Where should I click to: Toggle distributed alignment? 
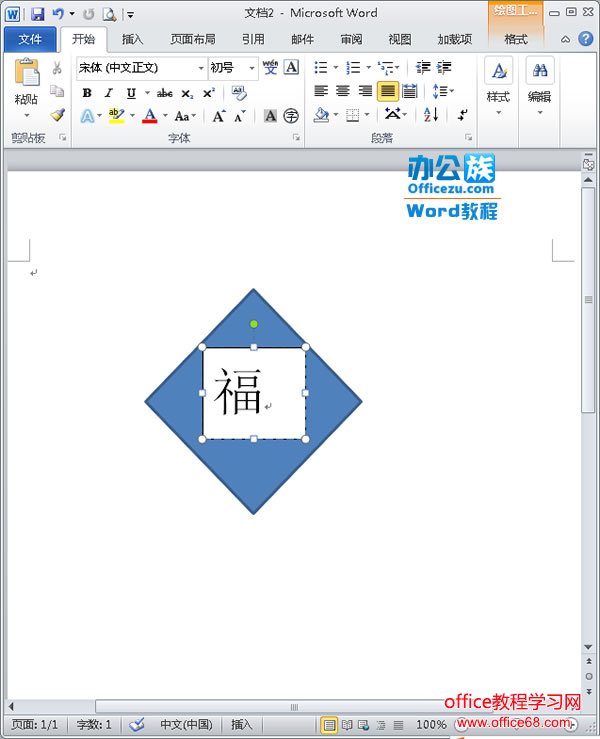coord(410,91)
